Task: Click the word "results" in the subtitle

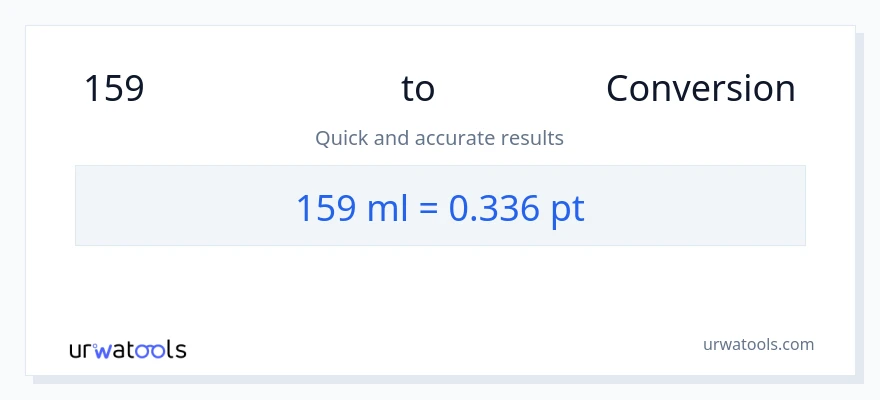Action: click(534, 138)
